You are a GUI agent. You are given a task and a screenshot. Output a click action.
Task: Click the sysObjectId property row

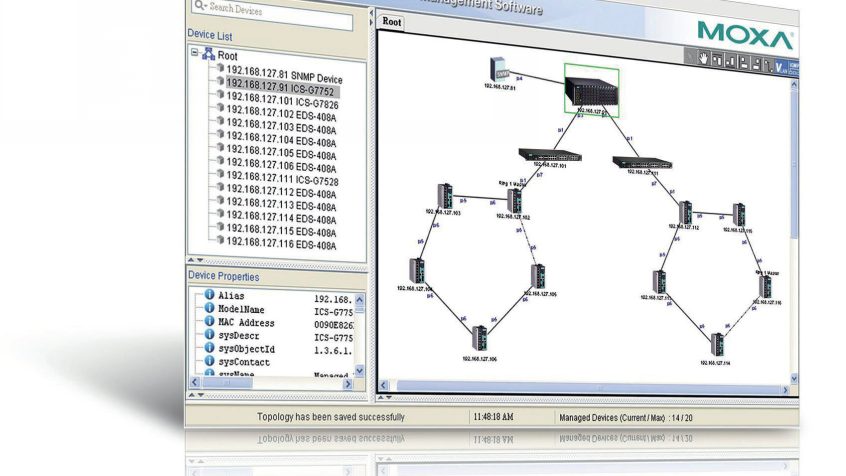(x=278, y=350)
